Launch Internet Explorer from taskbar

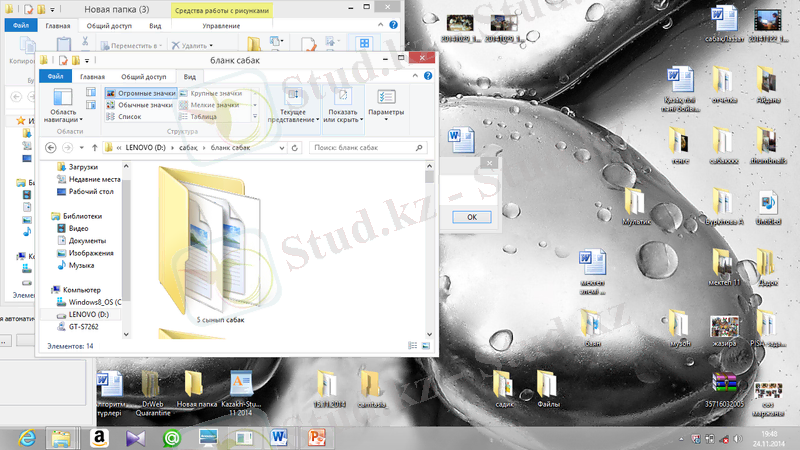point(25,437)
